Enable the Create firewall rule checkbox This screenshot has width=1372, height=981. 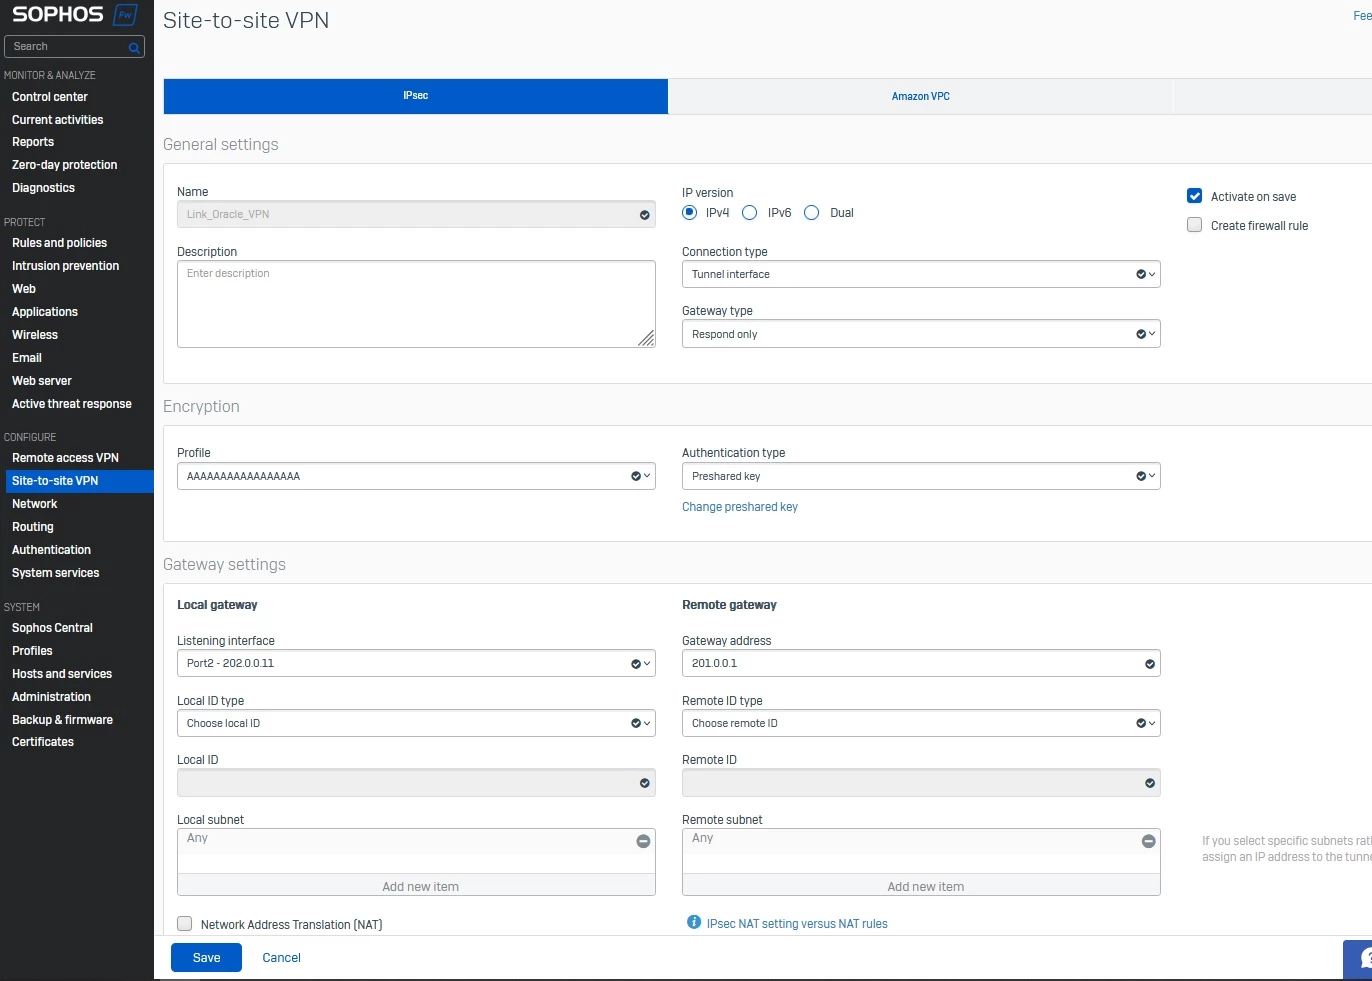(1194, 225)
